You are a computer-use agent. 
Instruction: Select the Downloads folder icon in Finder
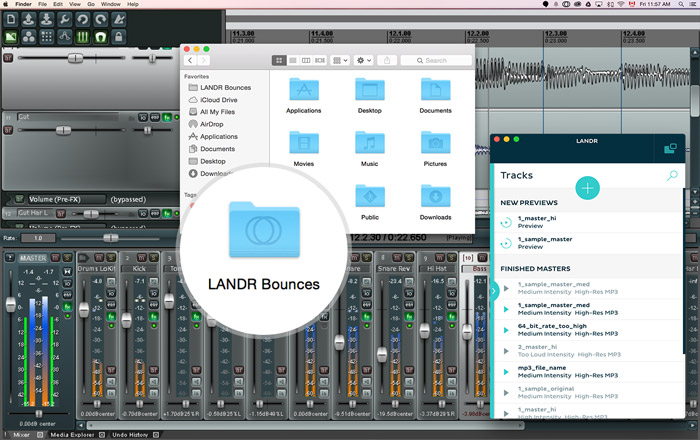coord(435,196)
